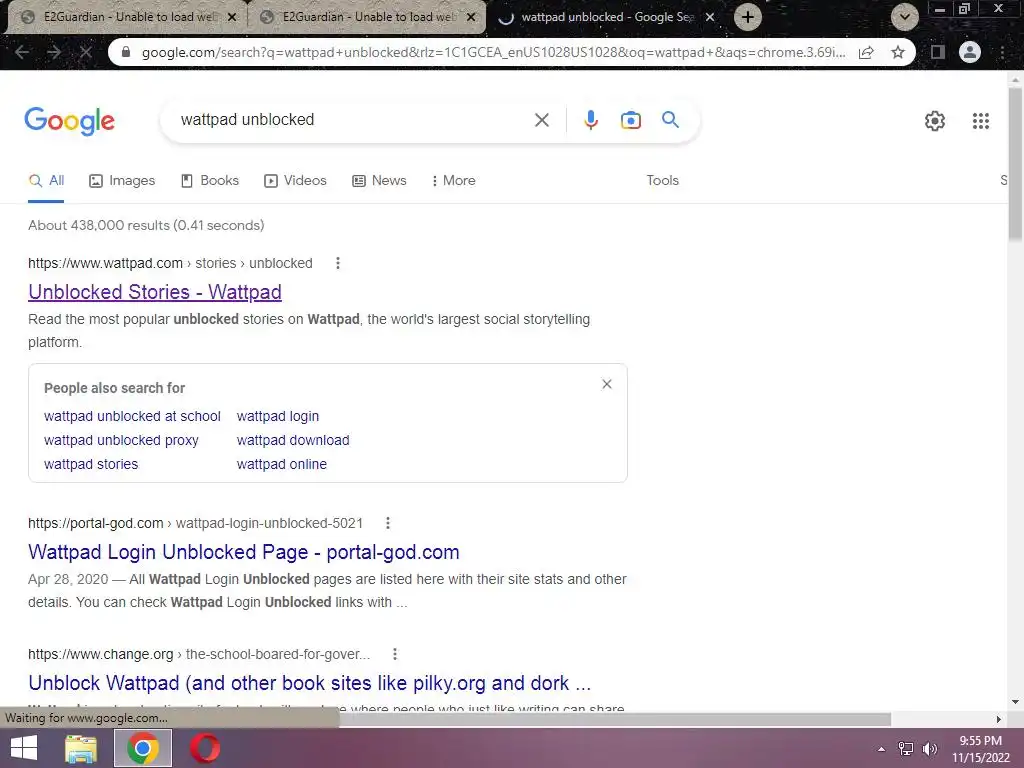Open Google apps grid
1024x768 pixels.
(980, 121)
